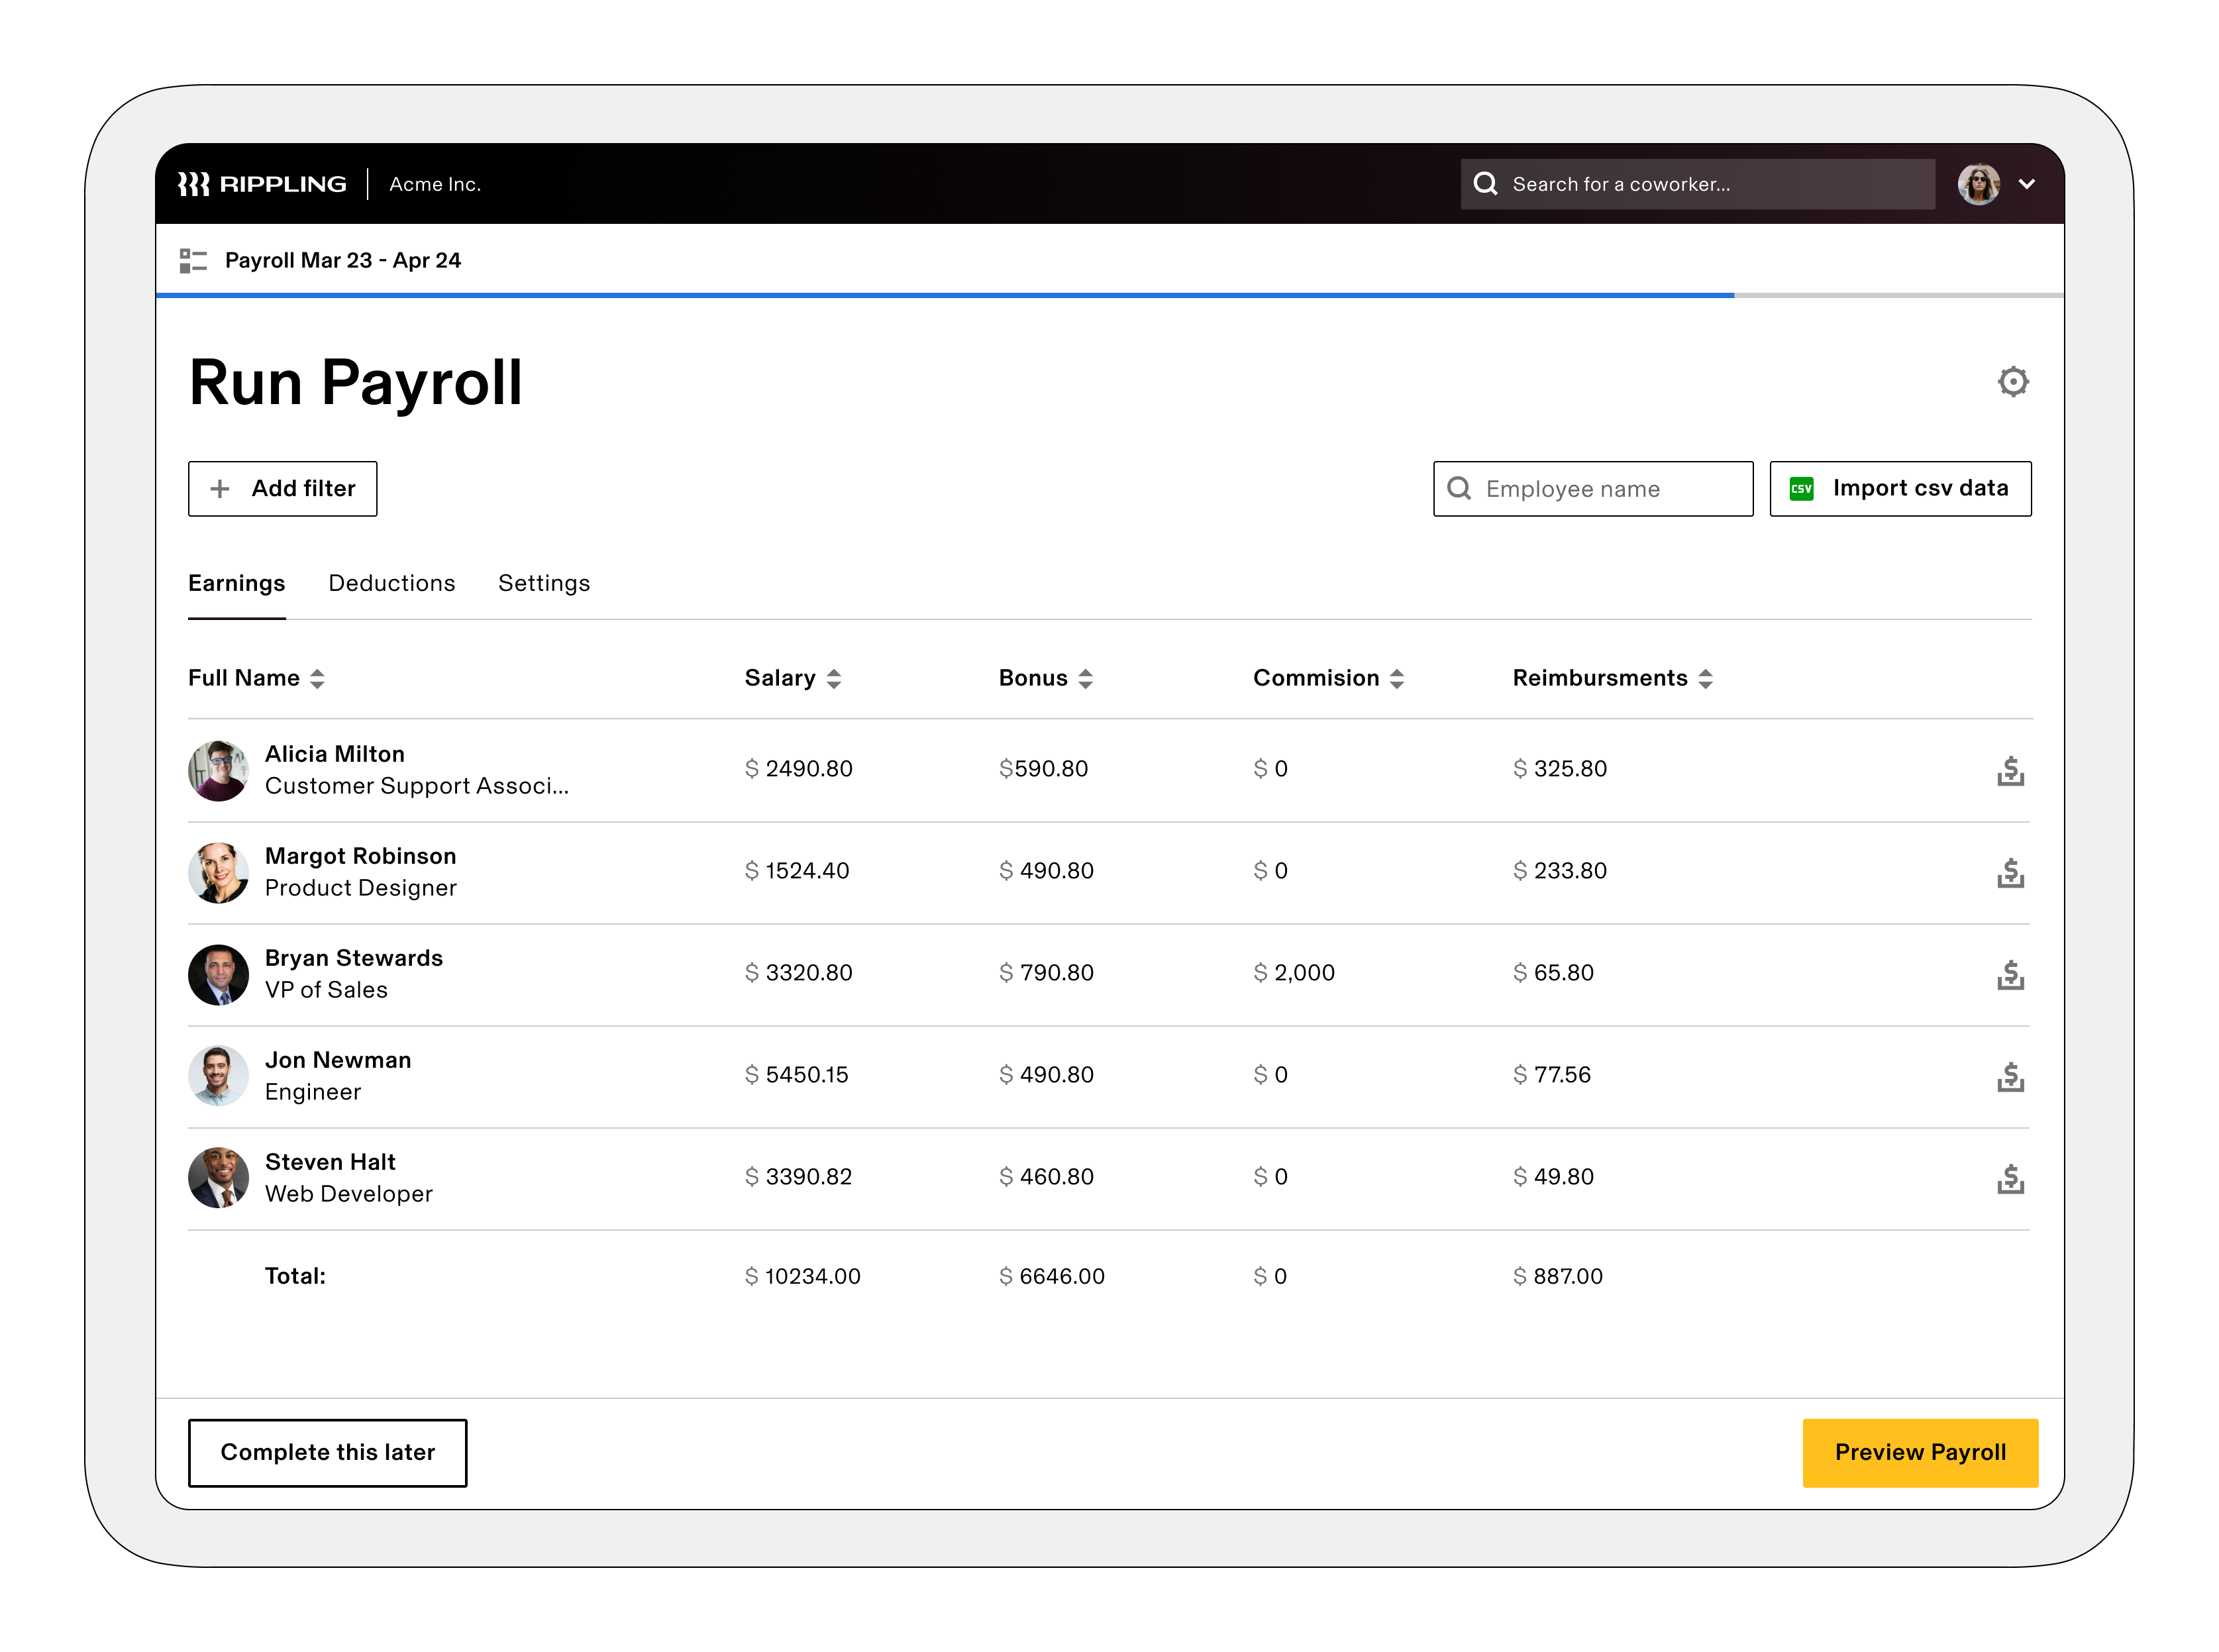Open sort control on Full Name header

tap(317, 678)
